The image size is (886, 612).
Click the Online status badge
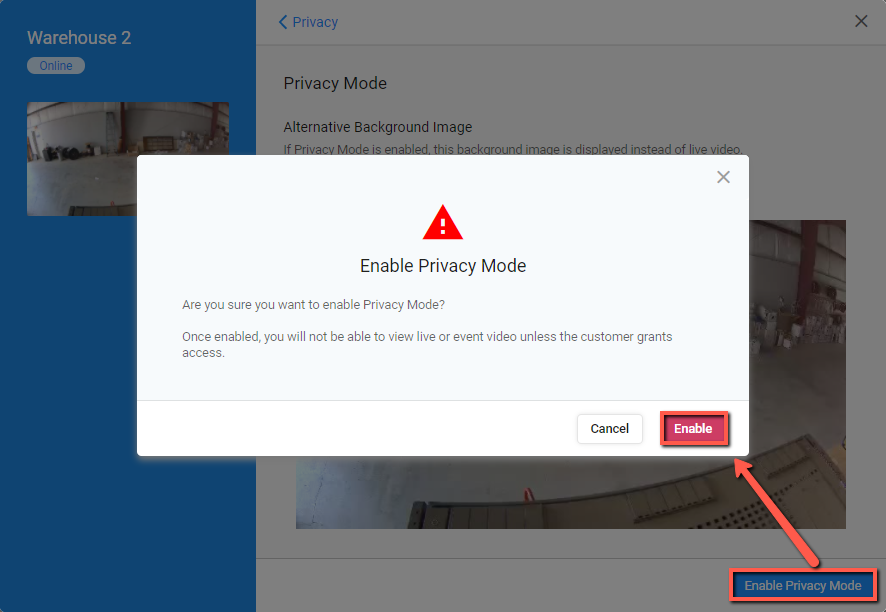tap(56, 66)
